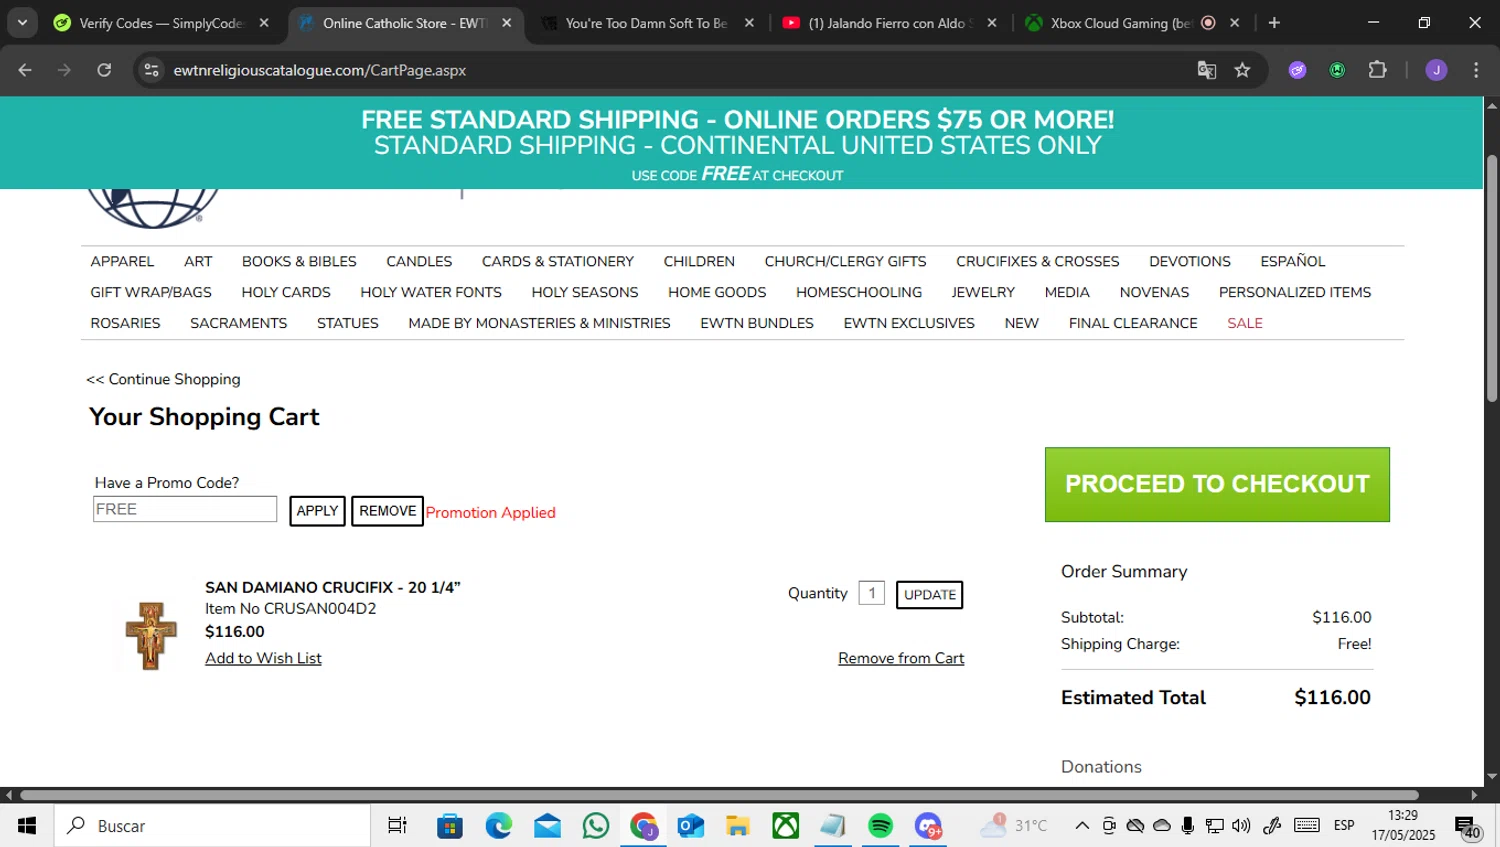The width and height of the screenshot is (1500, 847).
Task: Click the green extension icon in toolbar
Action: [x=1337, y=70]
